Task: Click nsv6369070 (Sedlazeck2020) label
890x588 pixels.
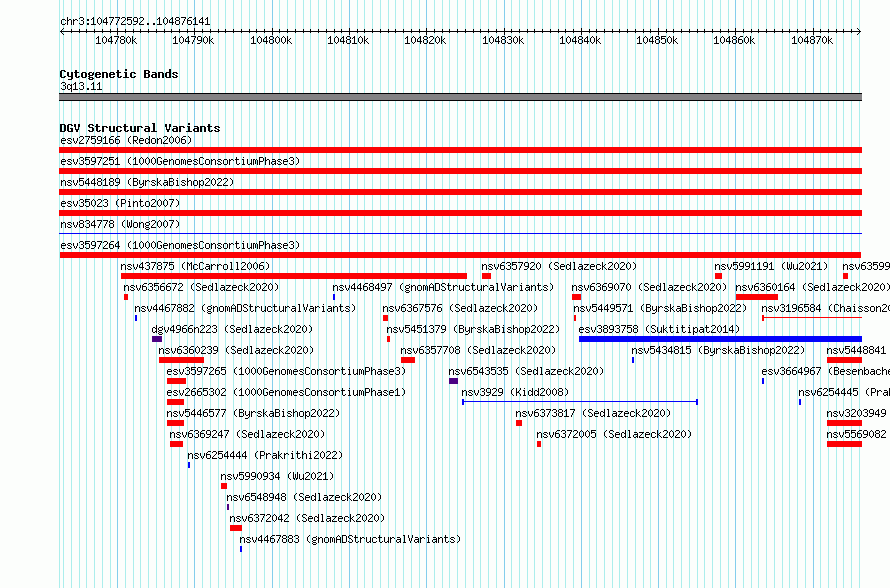Action: pyautogui.click(x=649, y=287)
